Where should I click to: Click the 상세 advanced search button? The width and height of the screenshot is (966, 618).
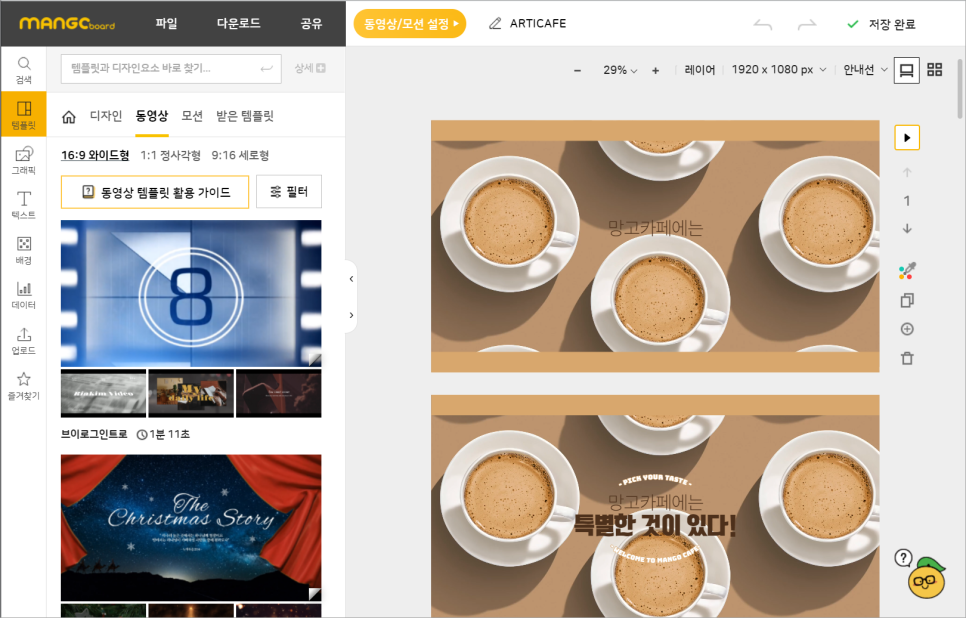point(310,68)
